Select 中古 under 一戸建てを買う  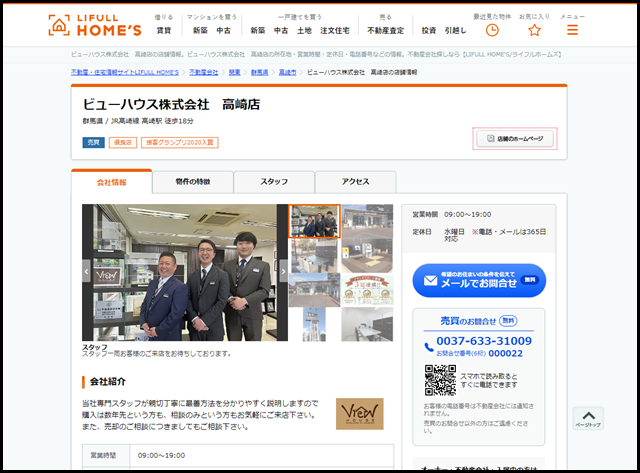click(281, 31)
